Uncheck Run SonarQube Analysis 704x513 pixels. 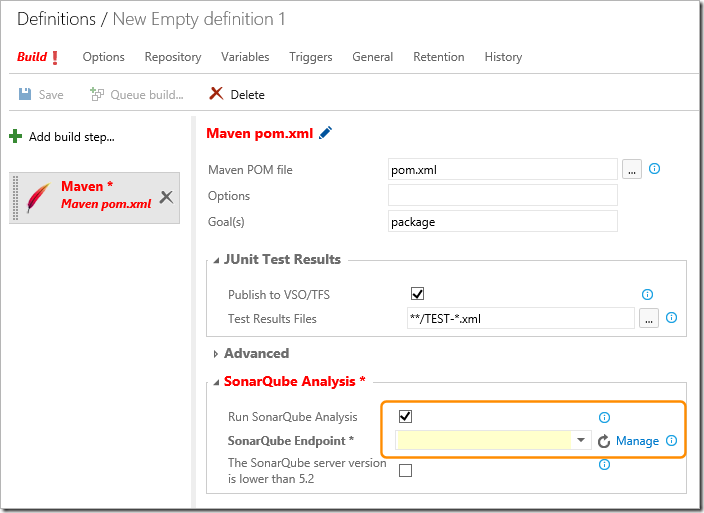coord(405,417)
